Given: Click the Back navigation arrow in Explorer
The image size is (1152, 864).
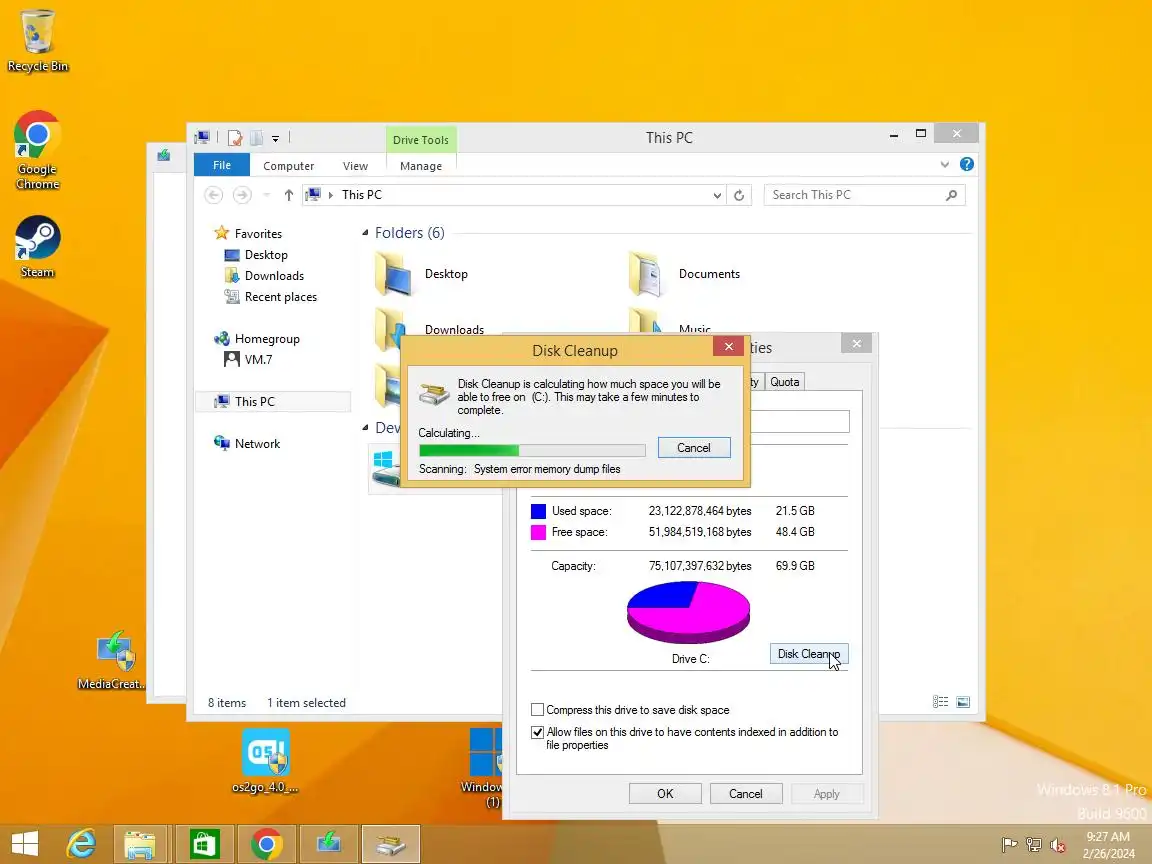Looking at the screenshot, I should 213,195.
